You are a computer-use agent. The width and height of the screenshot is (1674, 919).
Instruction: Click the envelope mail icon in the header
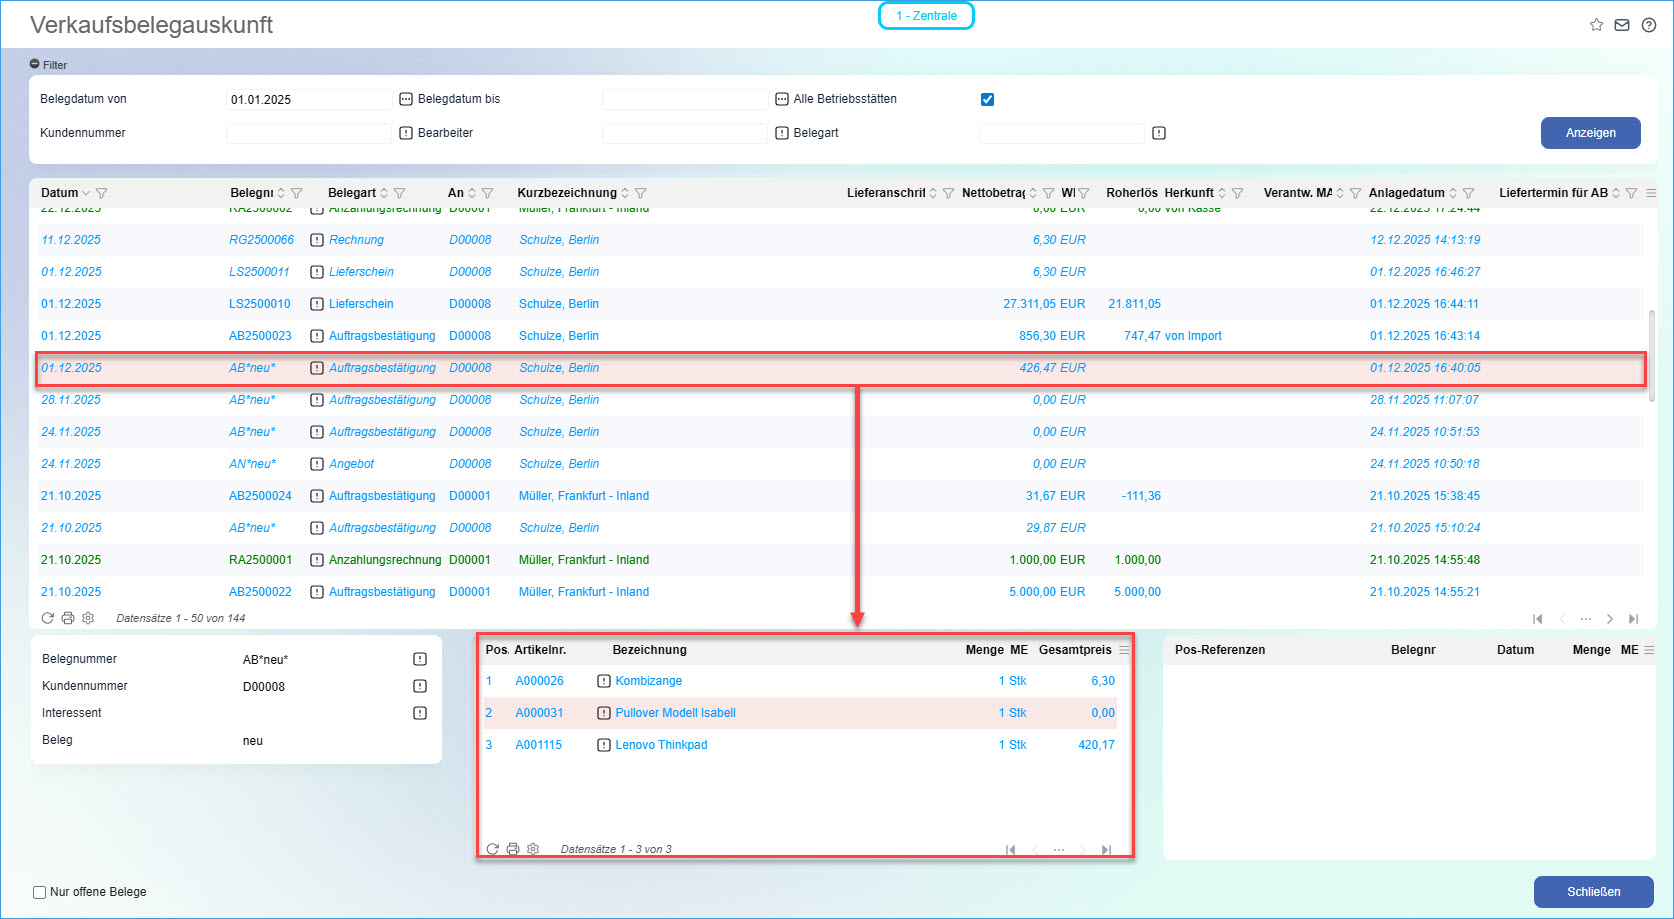point(1622,25)
